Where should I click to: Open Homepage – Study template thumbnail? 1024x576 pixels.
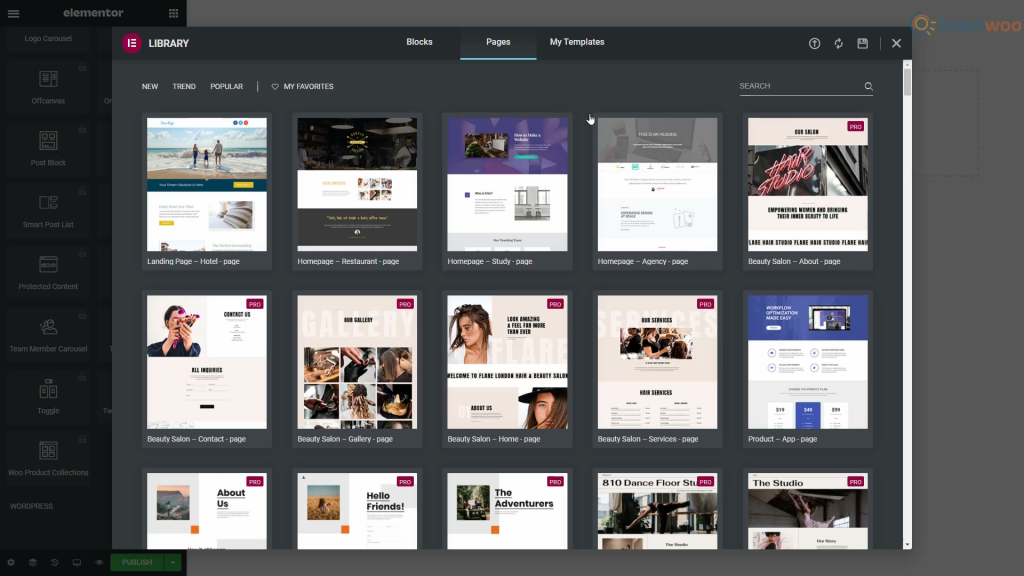click(507, 184)
